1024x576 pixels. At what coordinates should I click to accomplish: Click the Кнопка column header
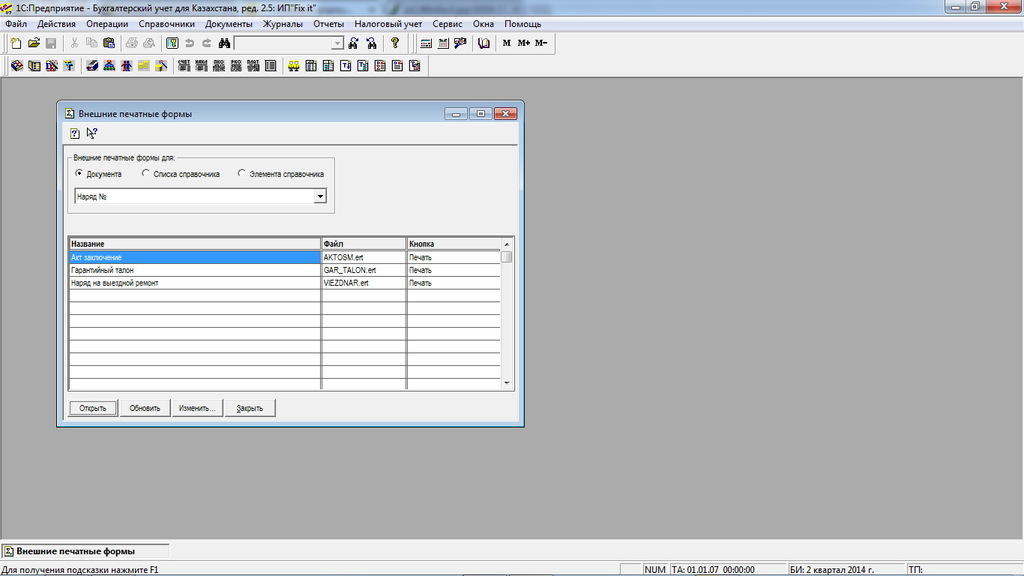tap(454, 244)
